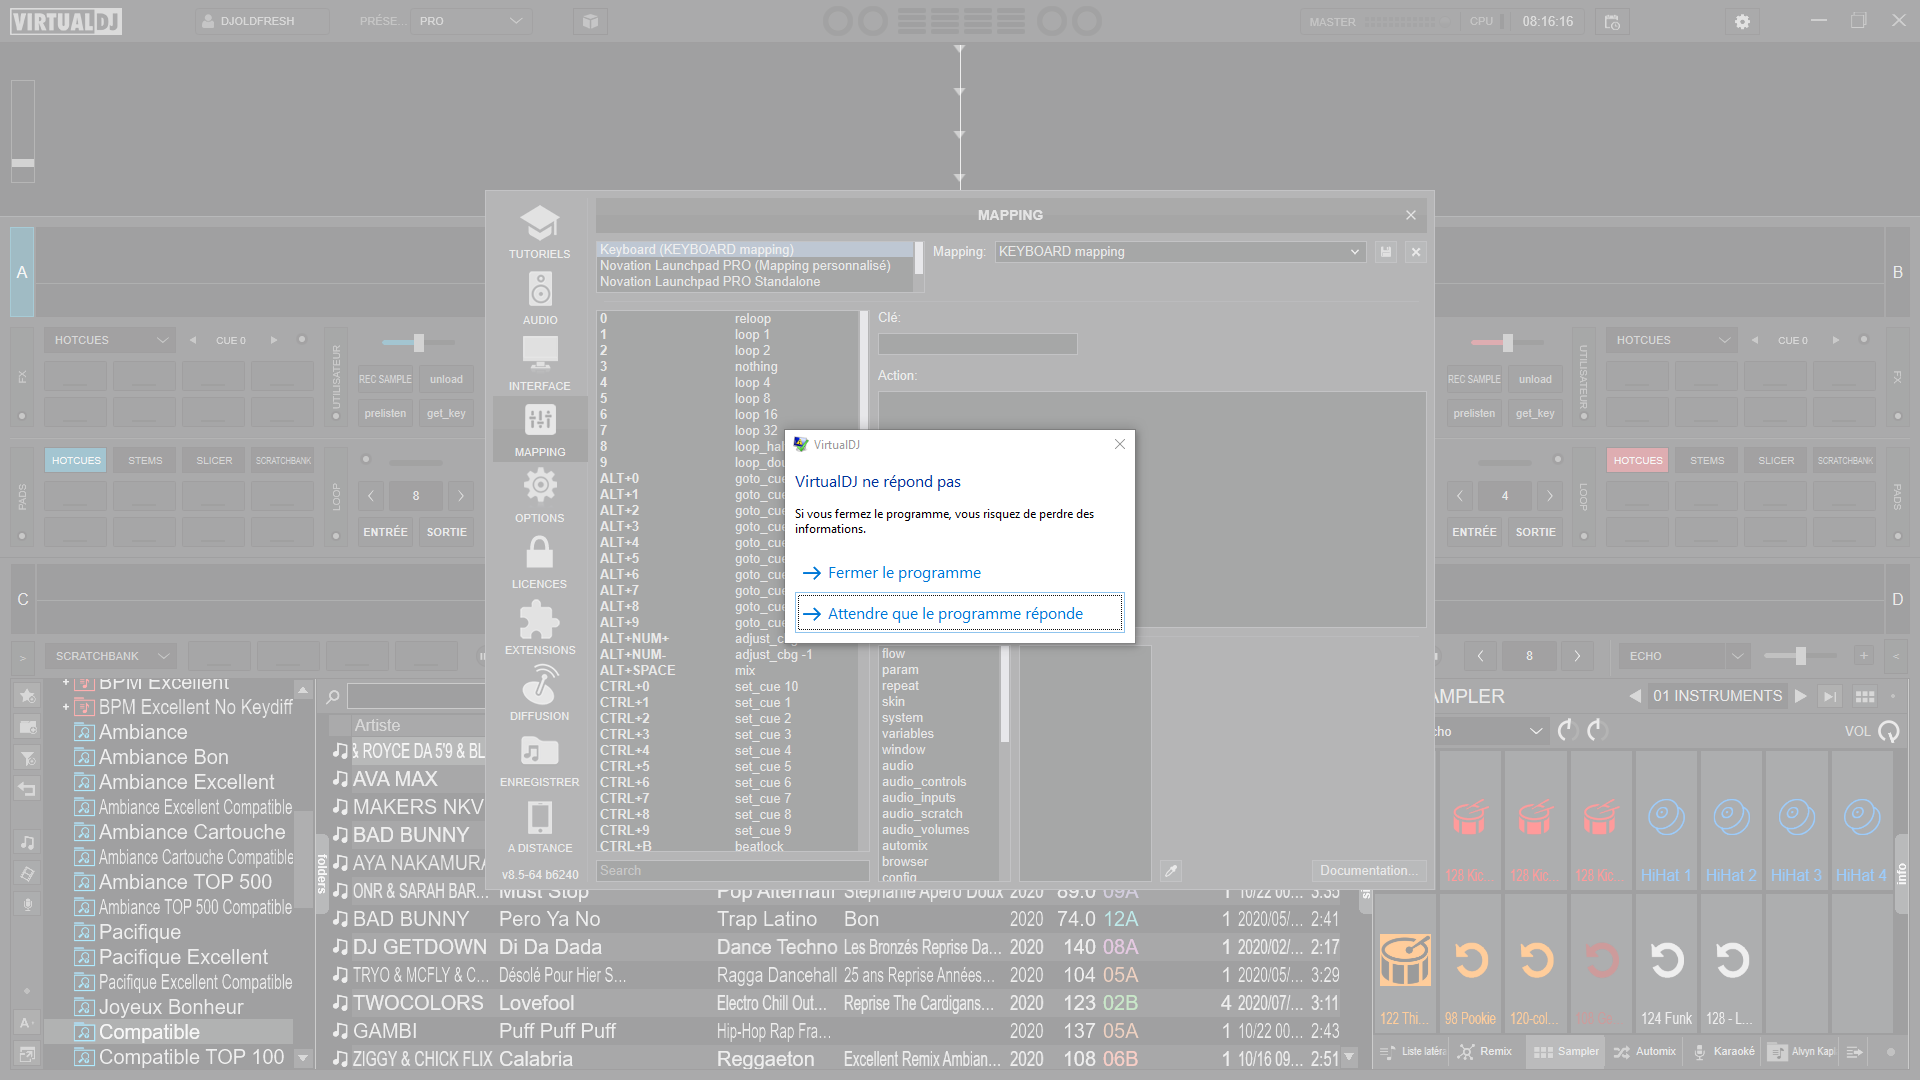
Task: Trigger the 98 Pookie loop pad
Action: 1470,963
